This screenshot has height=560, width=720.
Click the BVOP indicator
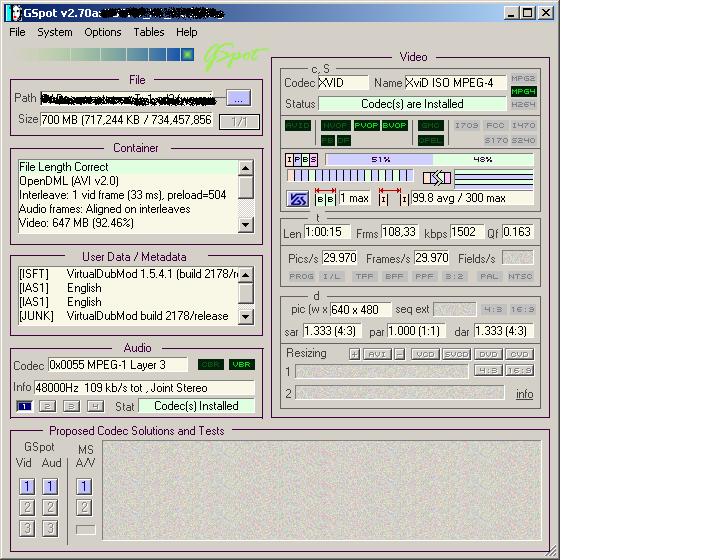(x=394, y=125)
